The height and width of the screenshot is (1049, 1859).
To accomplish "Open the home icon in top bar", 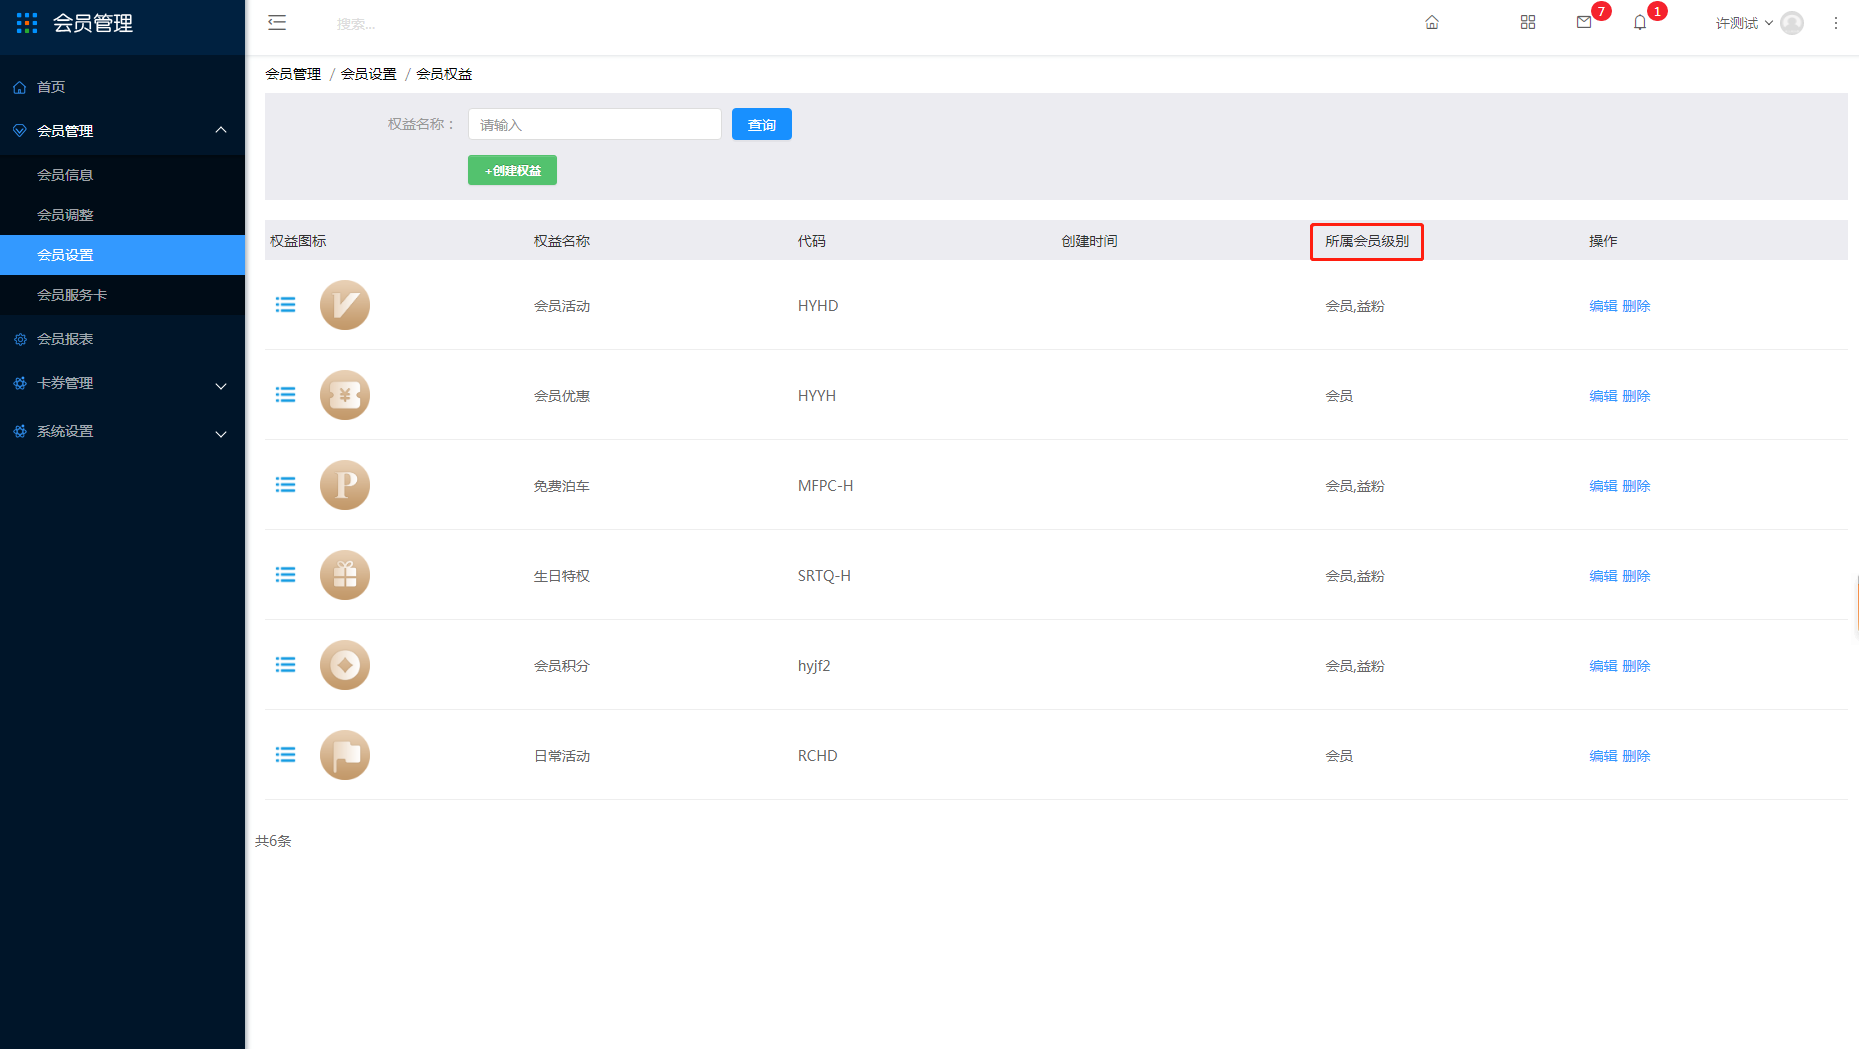I will pyautogui.click(x=1432, y=23).
